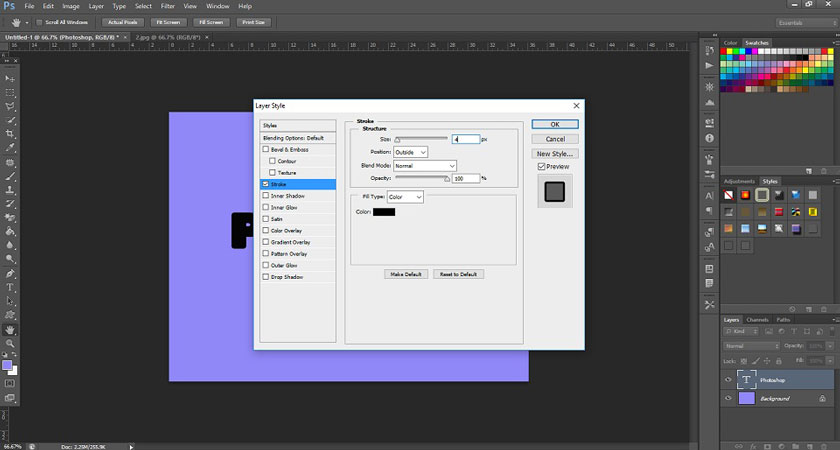The width and height of the screenshot is (840, 450).
Task: Open the Character panel icon
Action: 710,196
